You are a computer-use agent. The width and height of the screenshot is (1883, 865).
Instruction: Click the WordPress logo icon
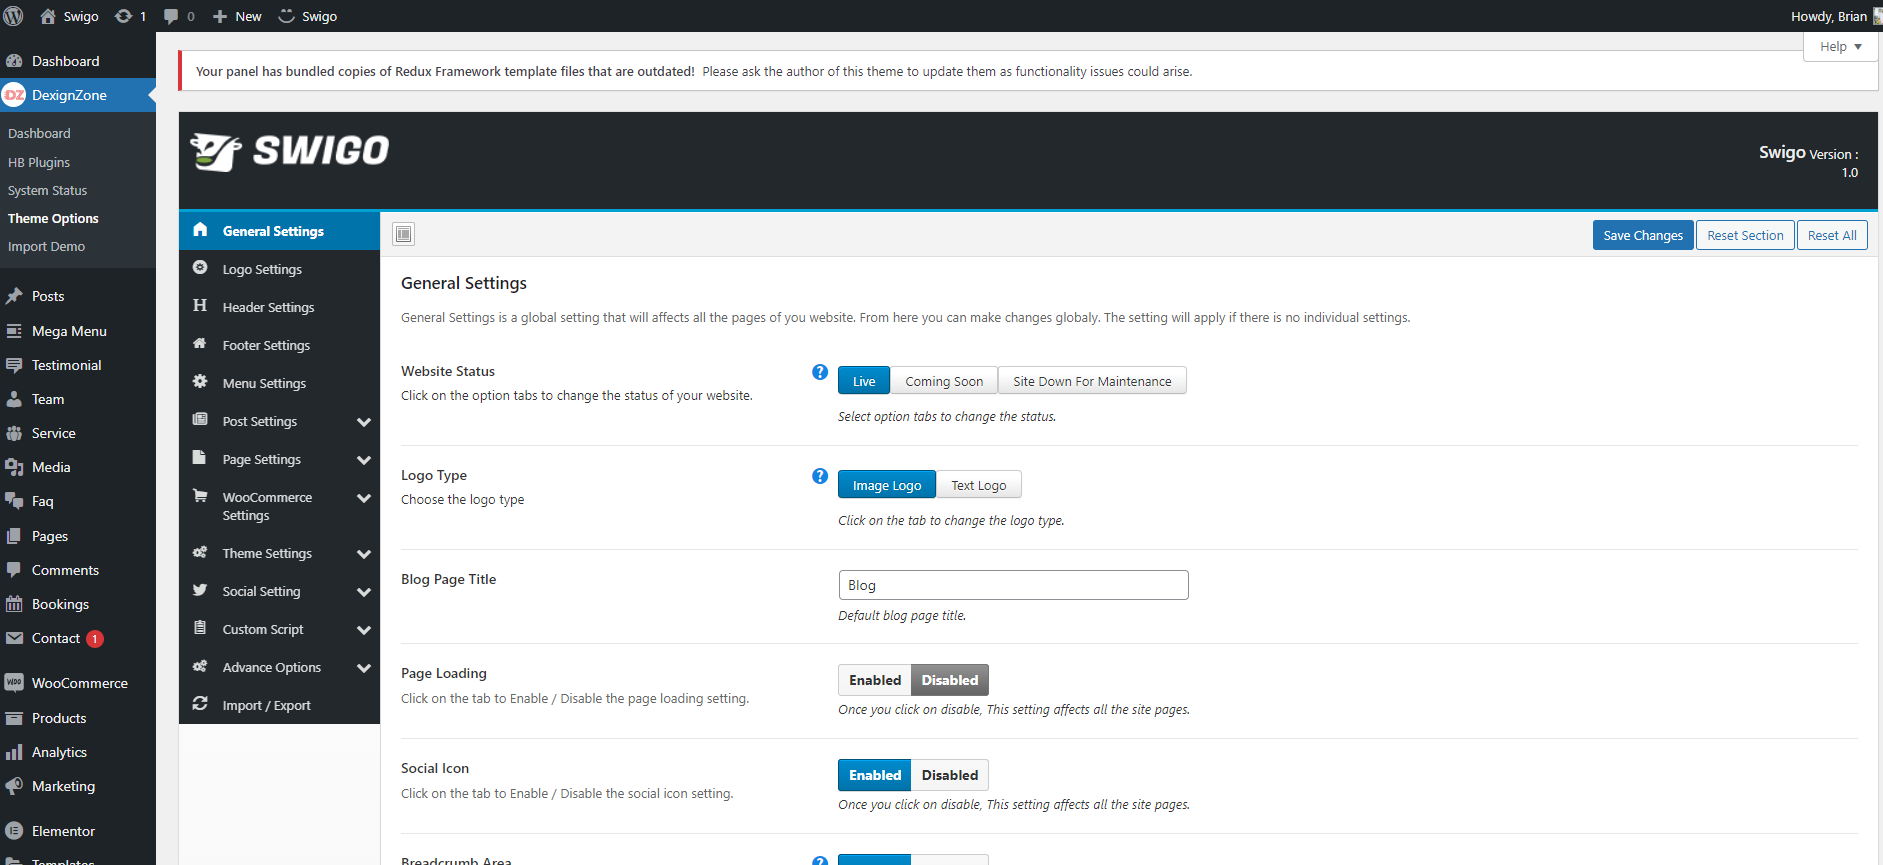click(14, 16)
